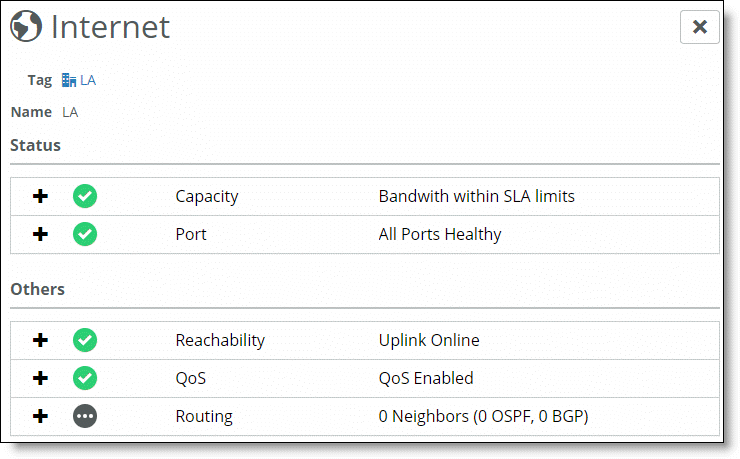Click the green Capacity status check icon
Viewport: 740px width, 459px height.
pyautogui.click(x=85, y=196)
